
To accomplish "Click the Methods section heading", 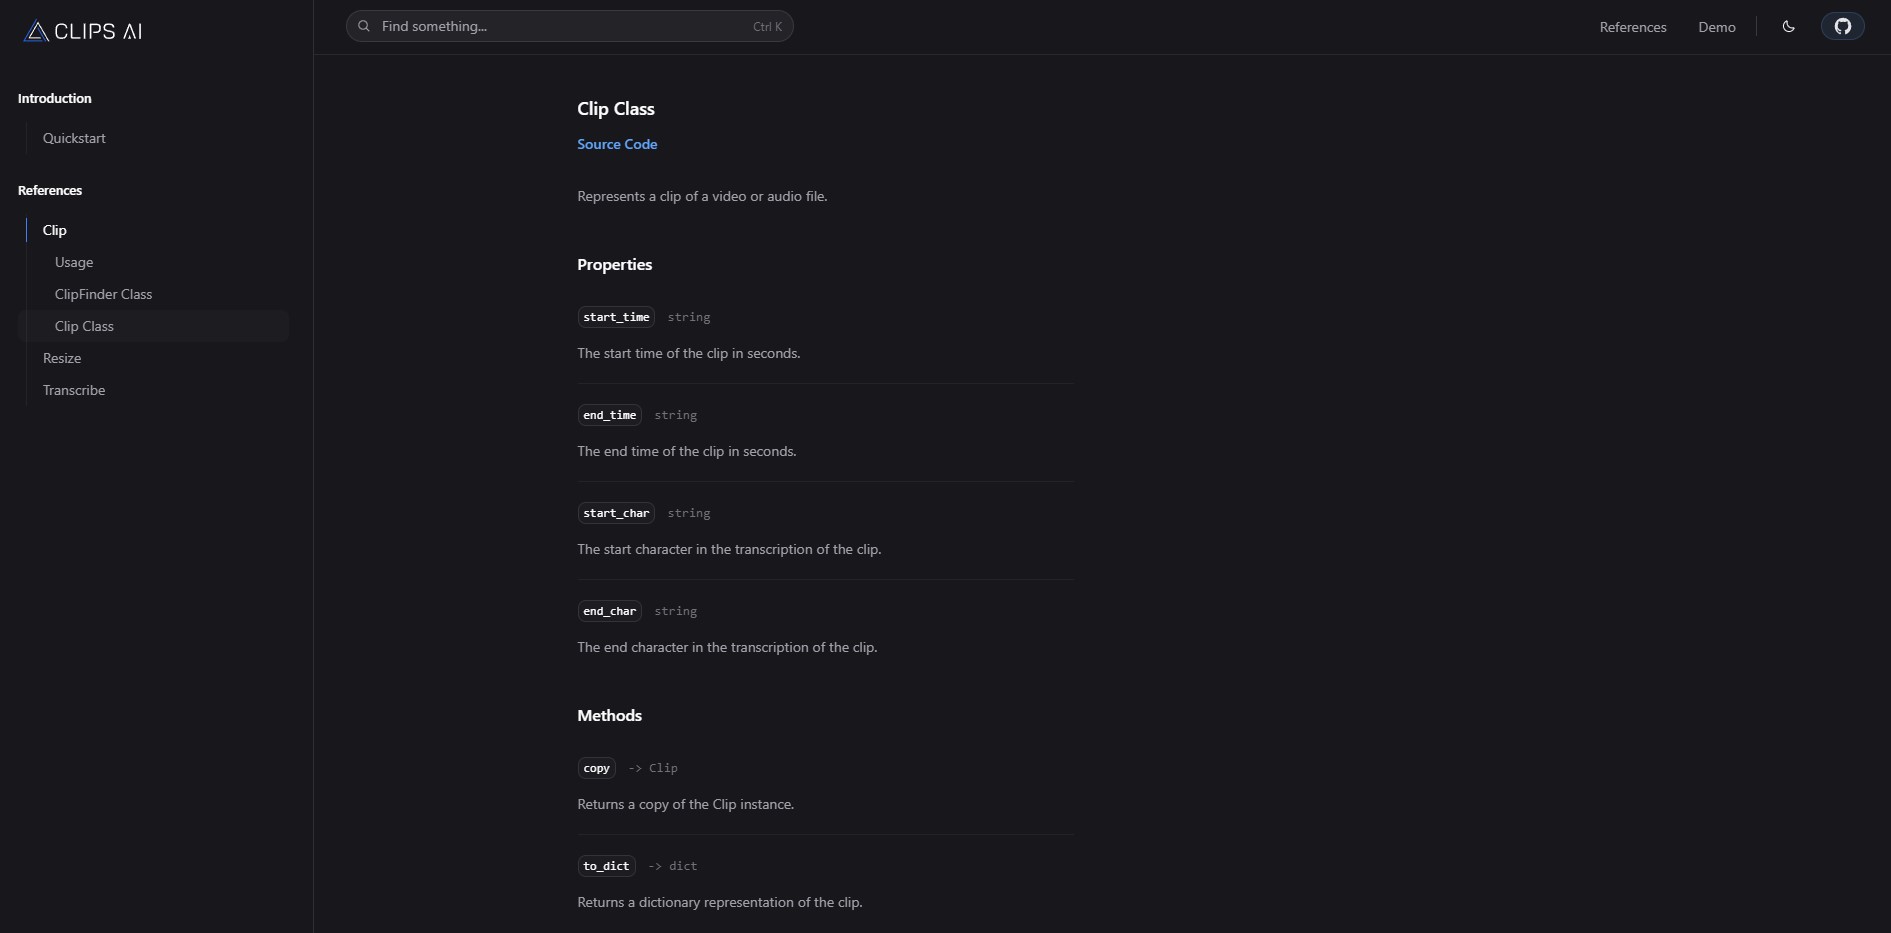I will tap(609, 715).
